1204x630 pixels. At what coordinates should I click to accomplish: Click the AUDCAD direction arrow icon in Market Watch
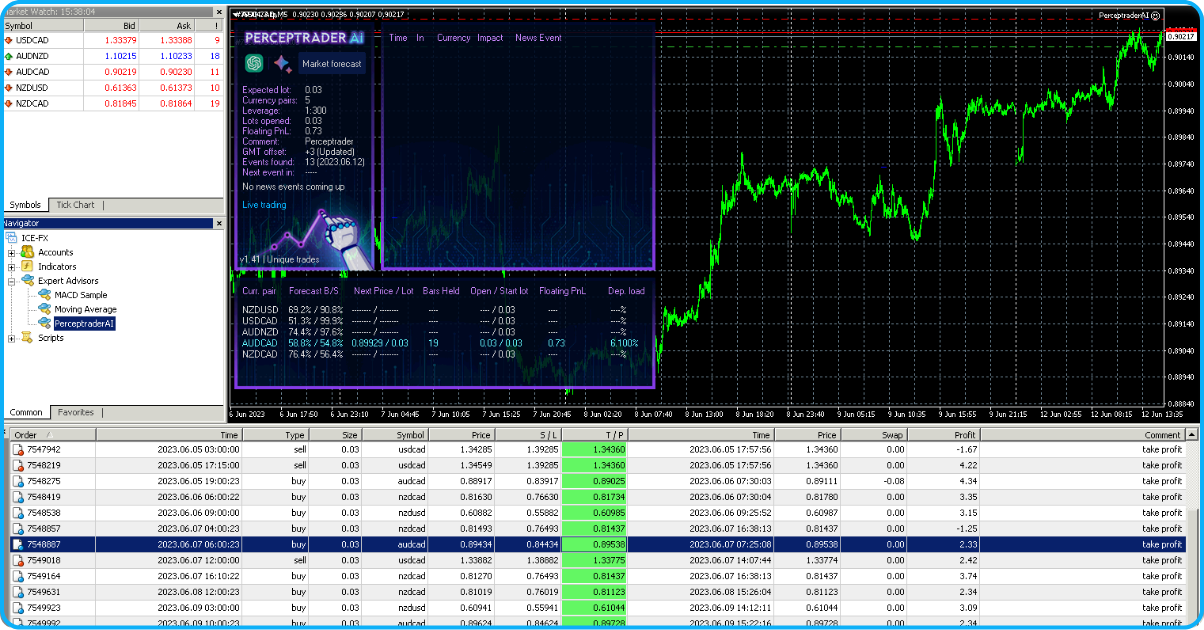pyautogui.click(x=9, y=72)
